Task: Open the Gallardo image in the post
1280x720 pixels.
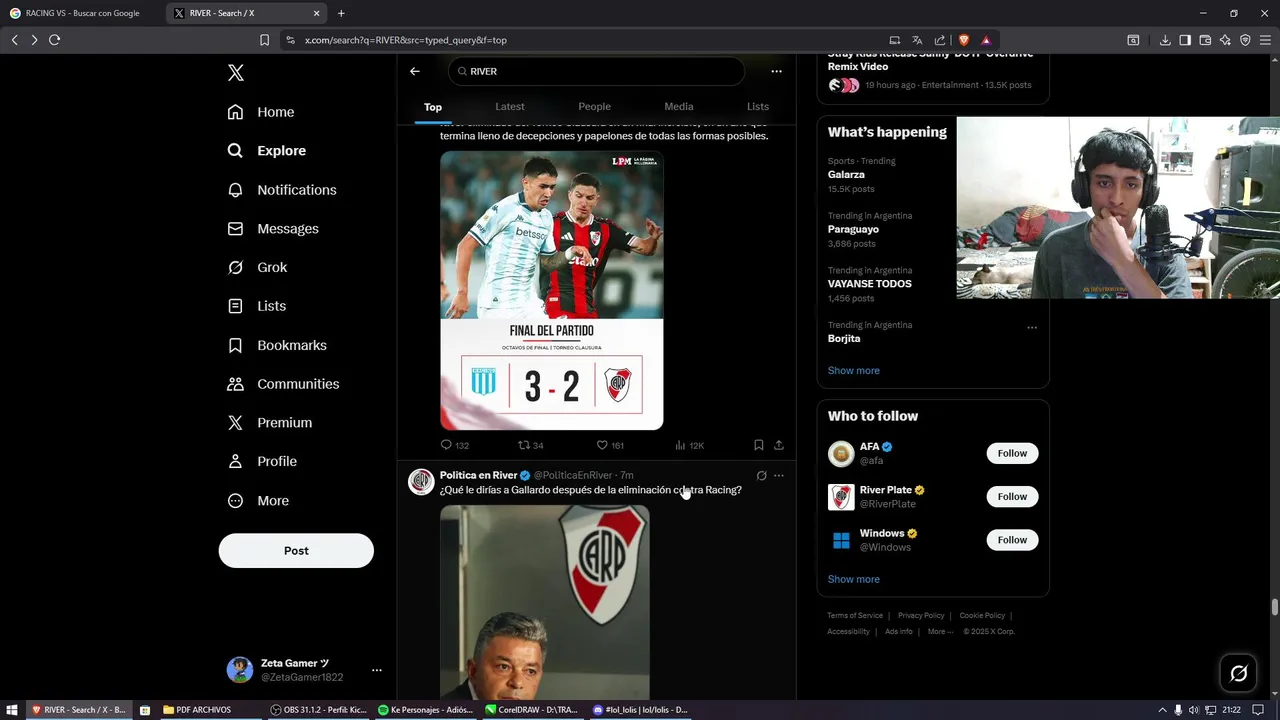Action: (545, 602)
